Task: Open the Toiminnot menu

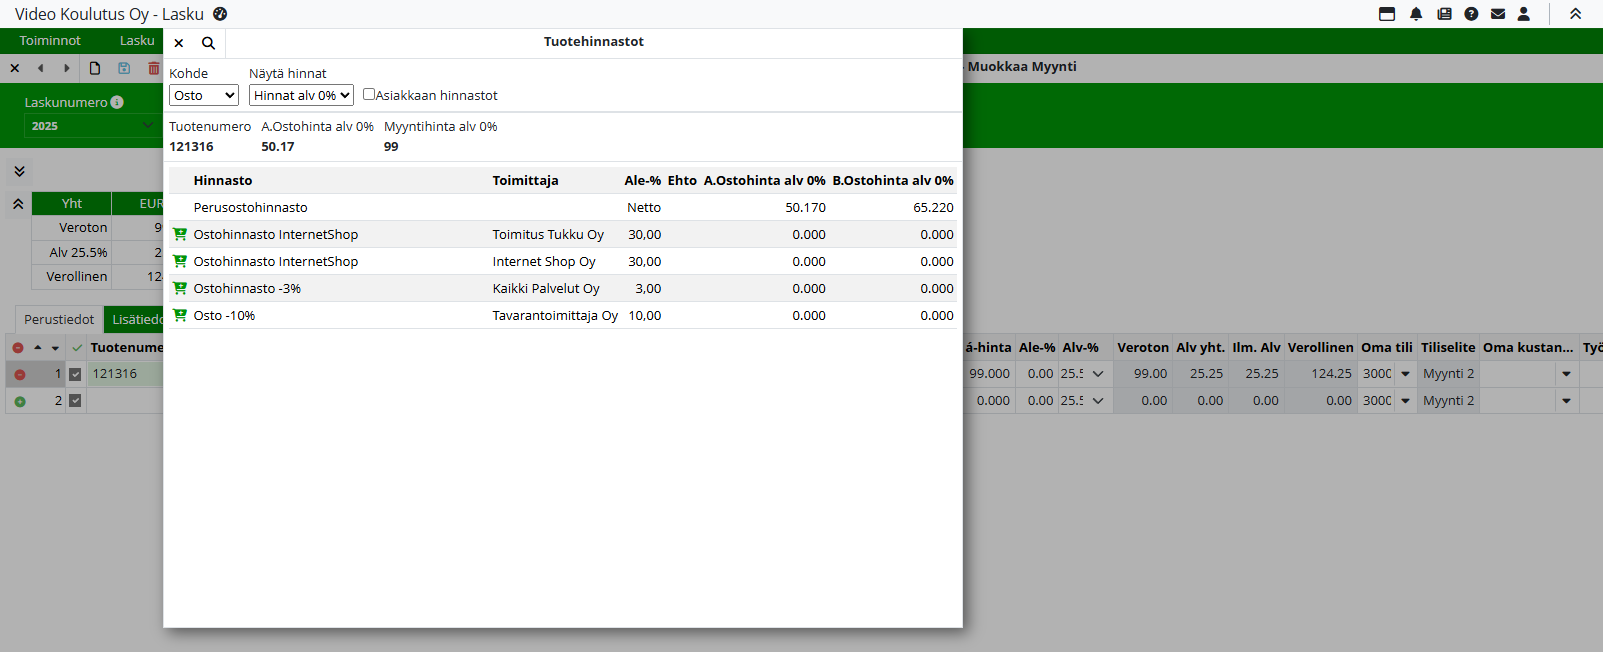Action: coord(50,41)
